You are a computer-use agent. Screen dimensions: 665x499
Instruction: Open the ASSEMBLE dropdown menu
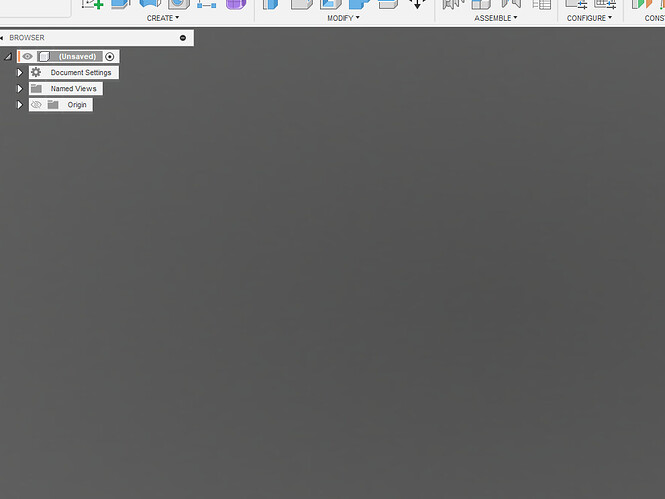tap(495, 18)
